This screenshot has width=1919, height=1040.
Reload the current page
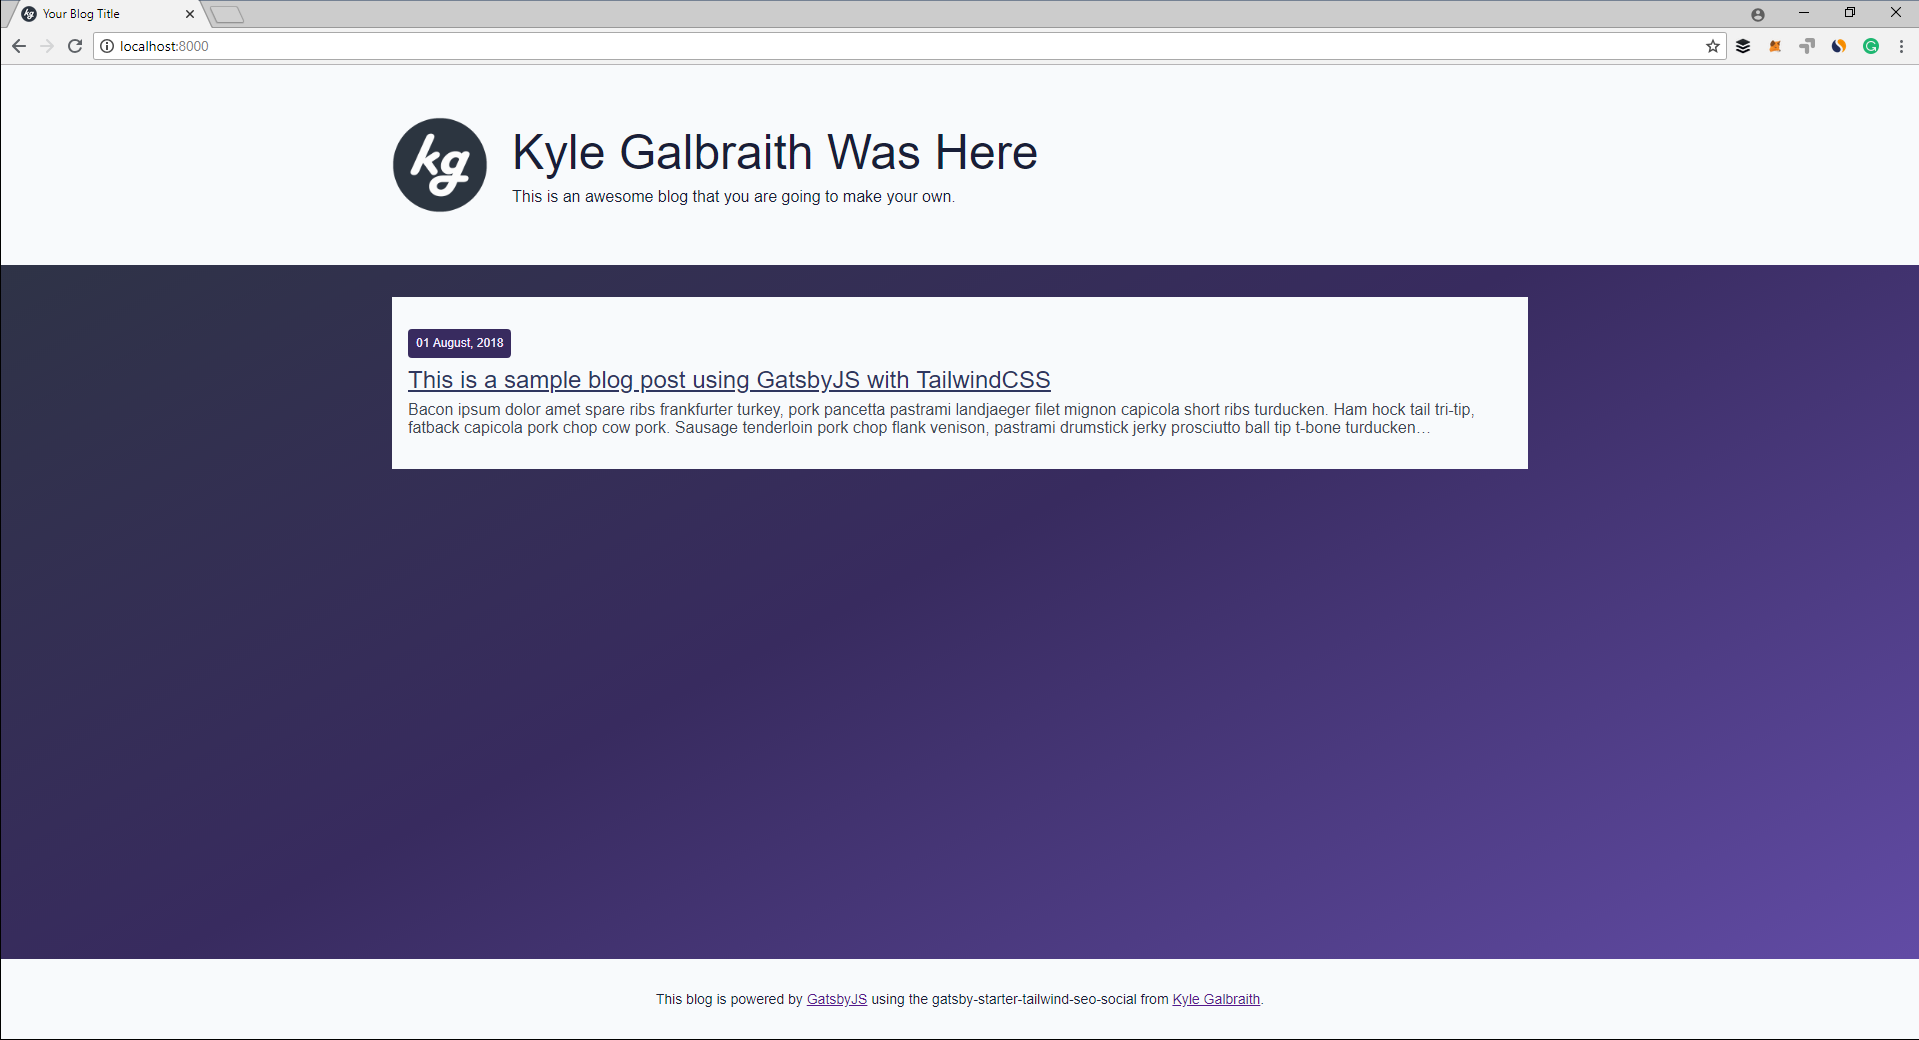[x=75, y=46]
